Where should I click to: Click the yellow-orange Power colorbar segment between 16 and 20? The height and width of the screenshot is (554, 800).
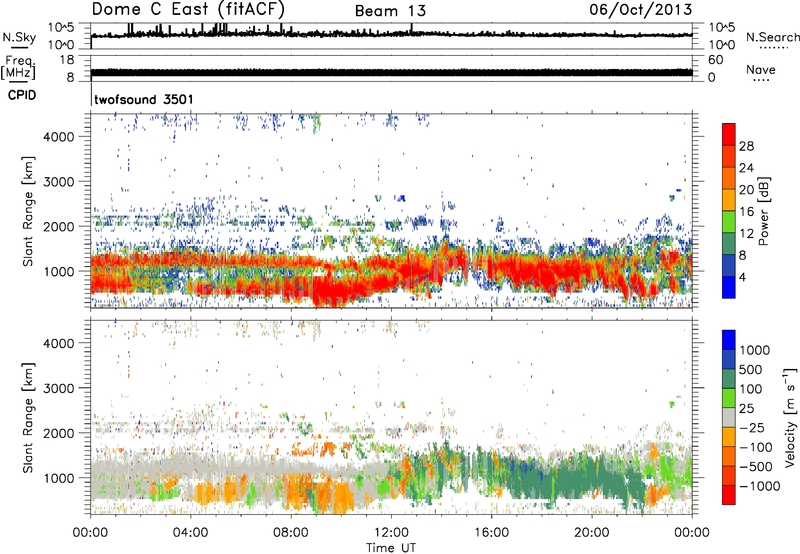point(729,200)
